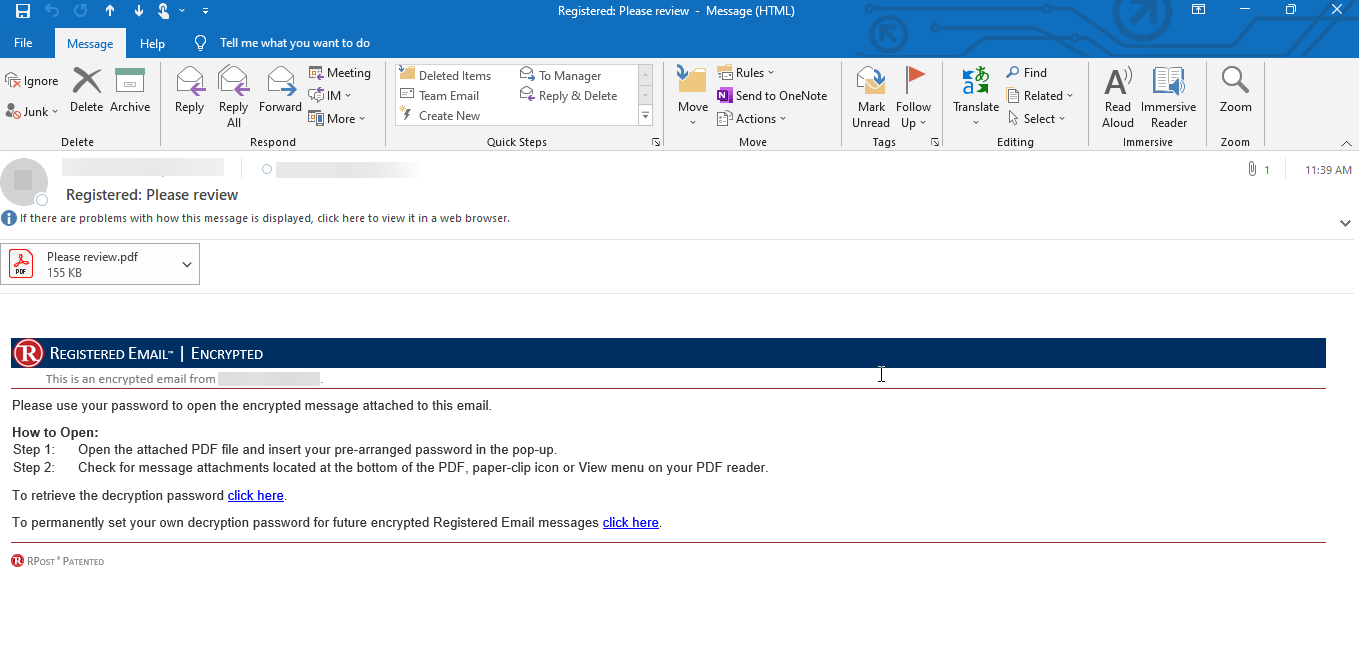Open the Zoom tool
Viewport: 1359px width, 662px height.
pos(1235,95)
